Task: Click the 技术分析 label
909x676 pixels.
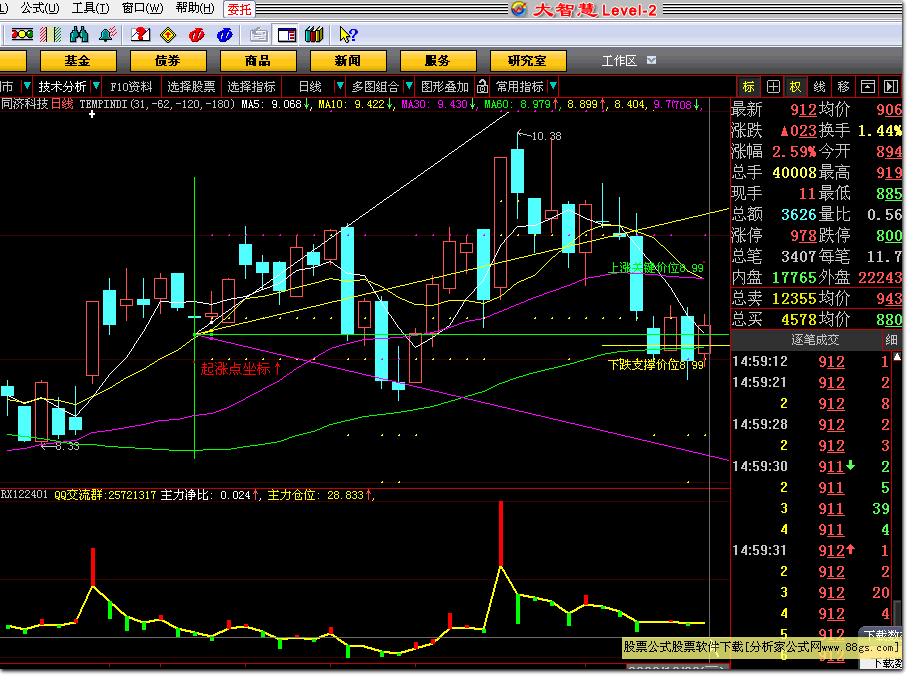Action: click(62, 87)
